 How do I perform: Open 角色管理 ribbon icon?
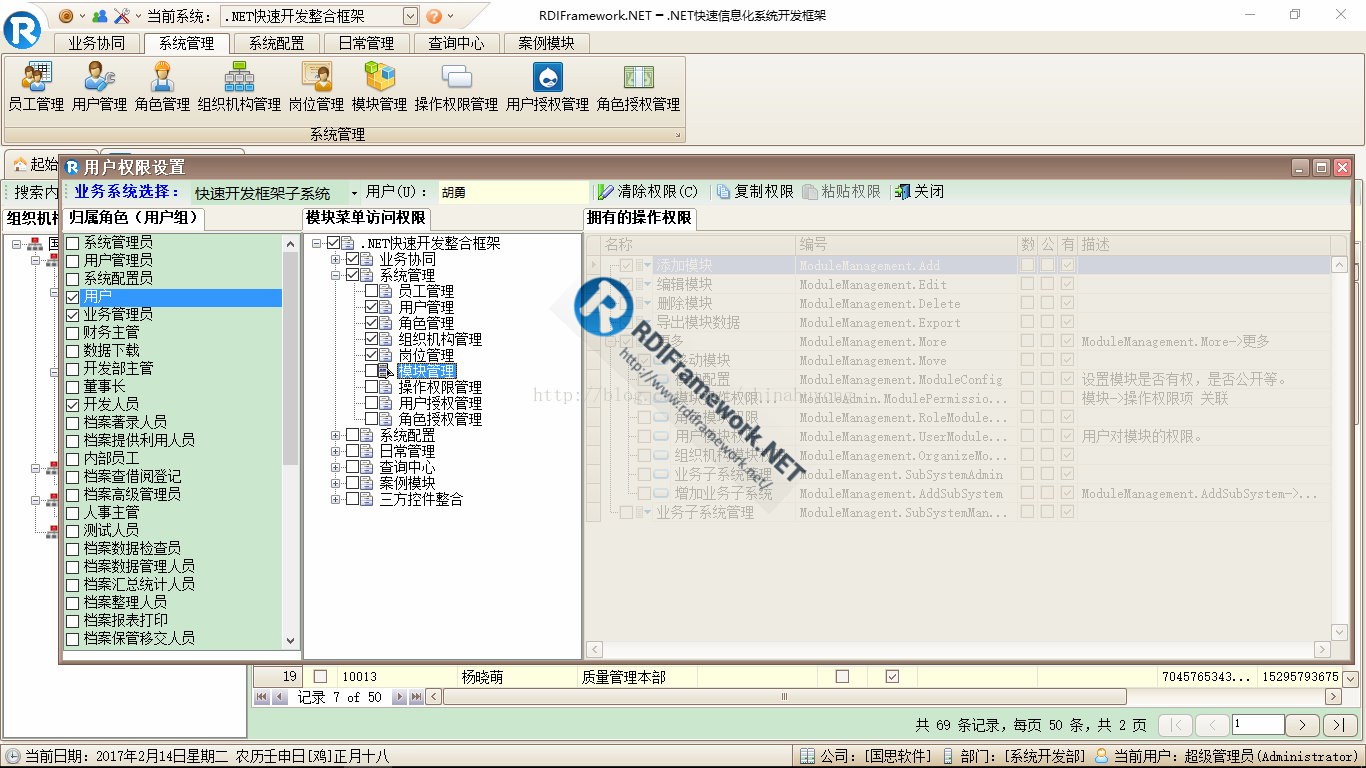pos(162,87)
